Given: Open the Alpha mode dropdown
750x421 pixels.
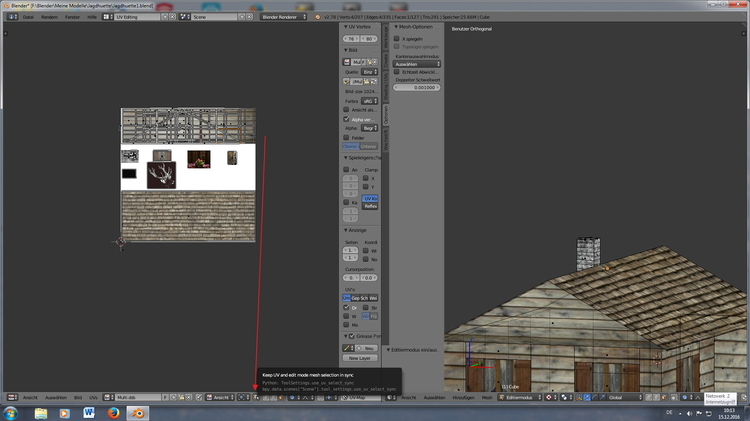Looking at the screenshot, I should [369, 128].
